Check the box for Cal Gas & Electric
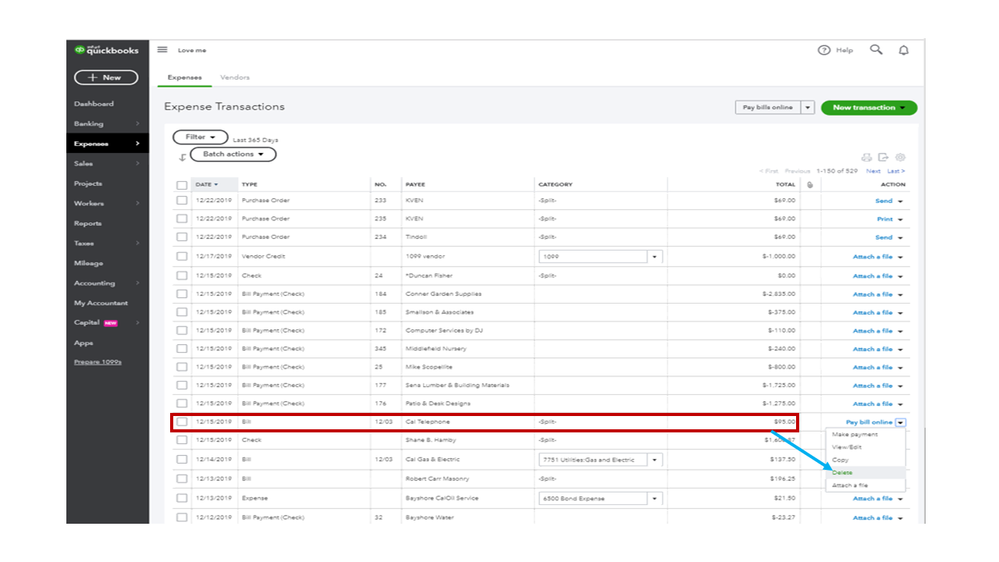 pos(182,459)
